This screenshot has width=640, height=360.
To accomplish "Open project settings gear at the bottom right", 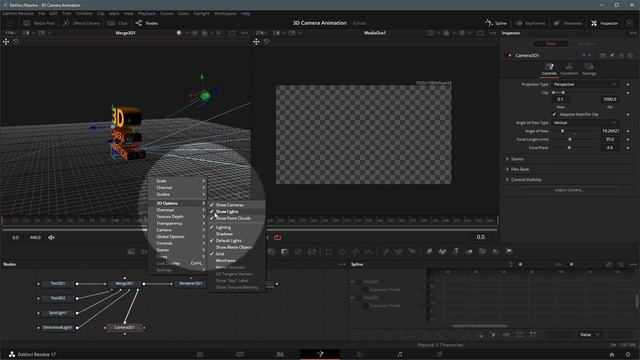I will click(x=629, y=354).
